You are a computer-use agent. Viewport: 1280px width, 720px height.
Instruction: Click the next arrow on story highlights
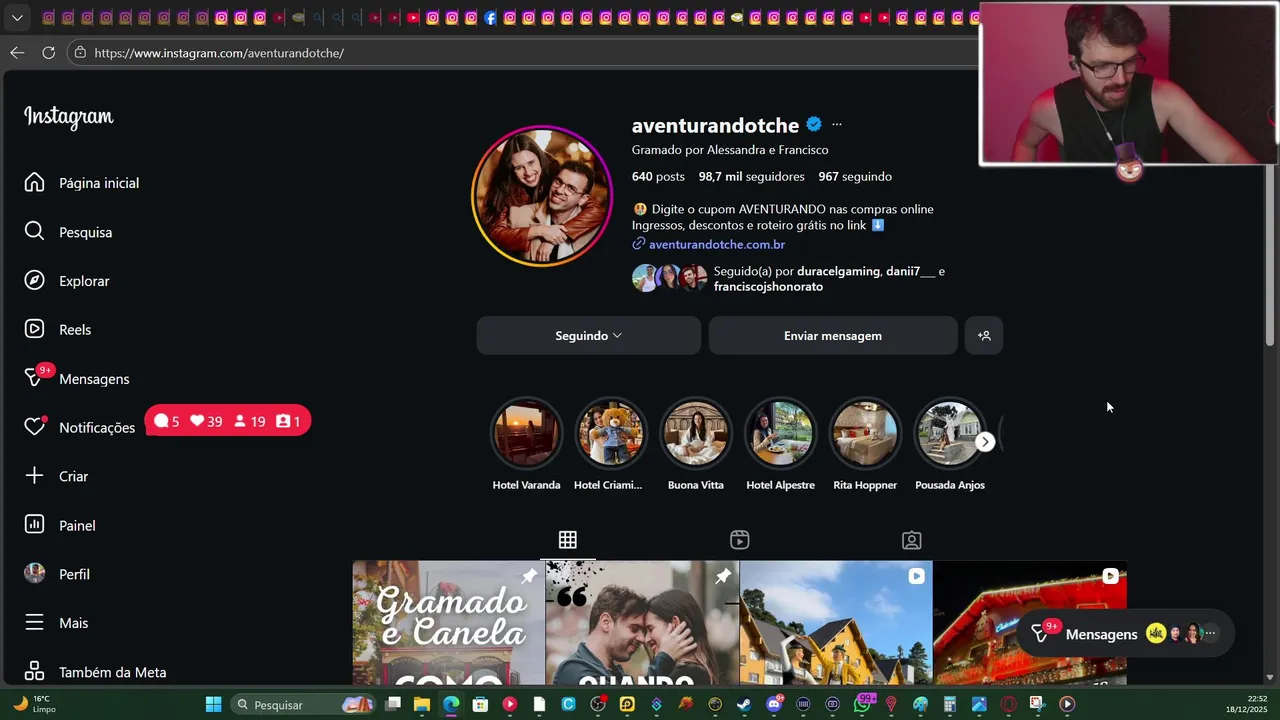point(985,442)
